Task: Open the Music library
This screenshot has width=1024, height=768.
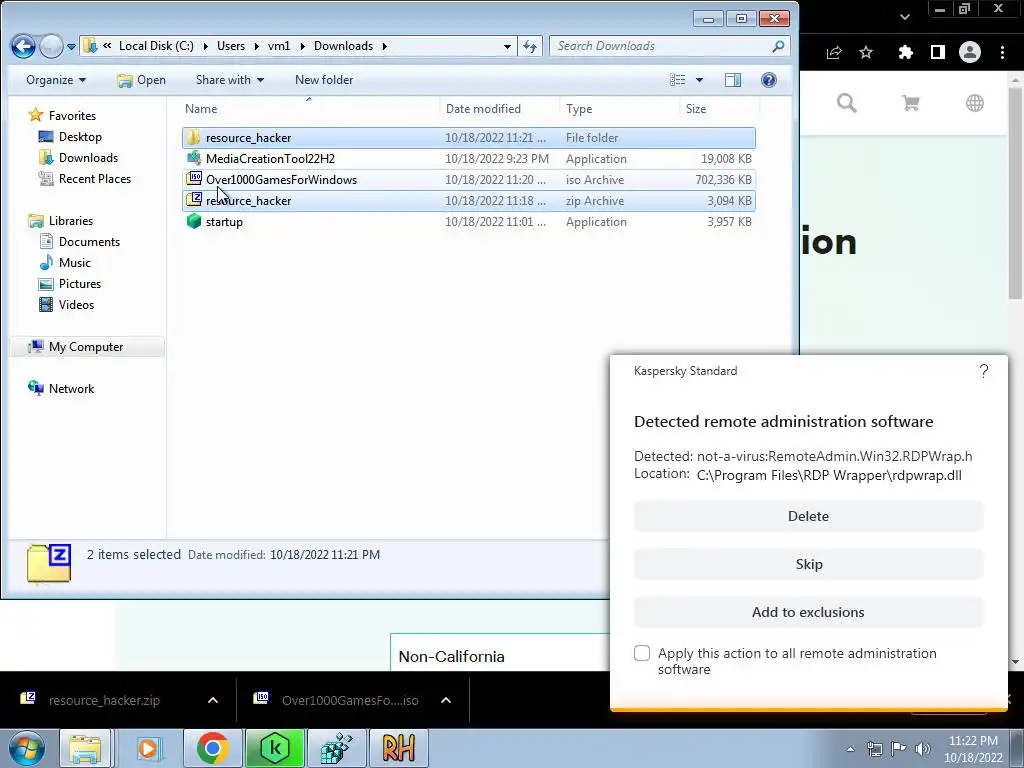Action: pos(65,263)
